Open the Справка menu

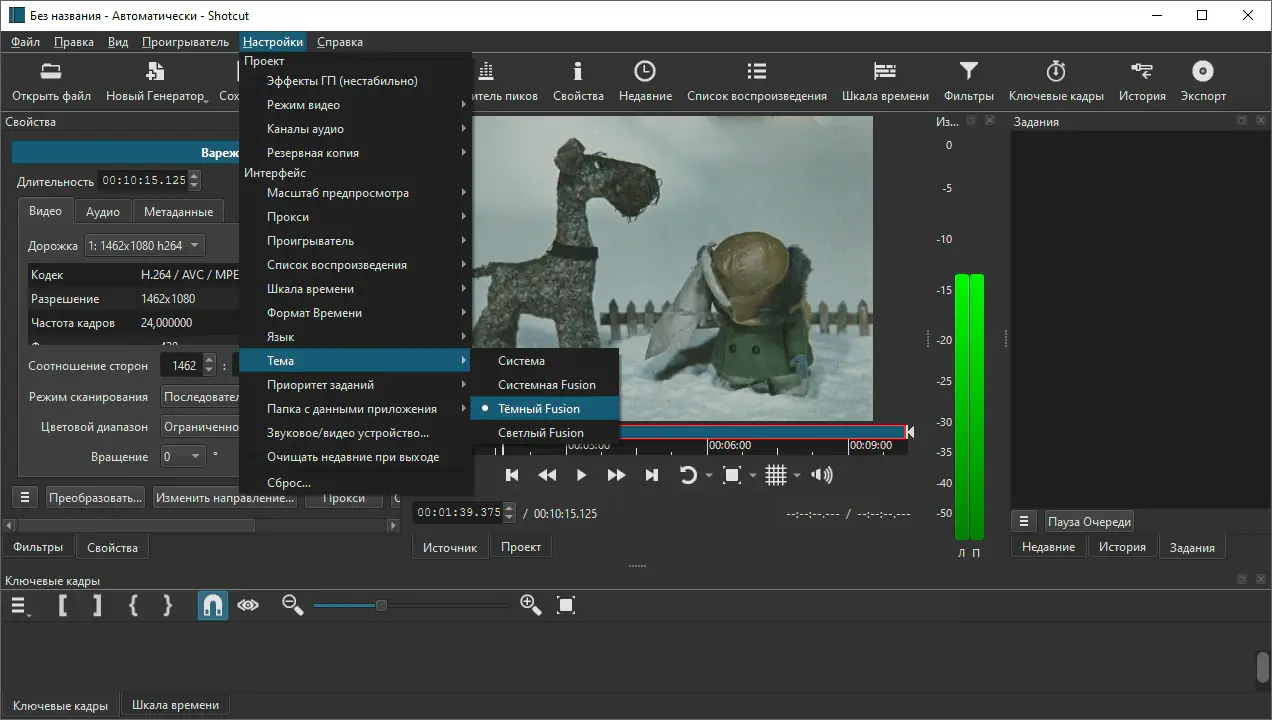tap(339, 42)
